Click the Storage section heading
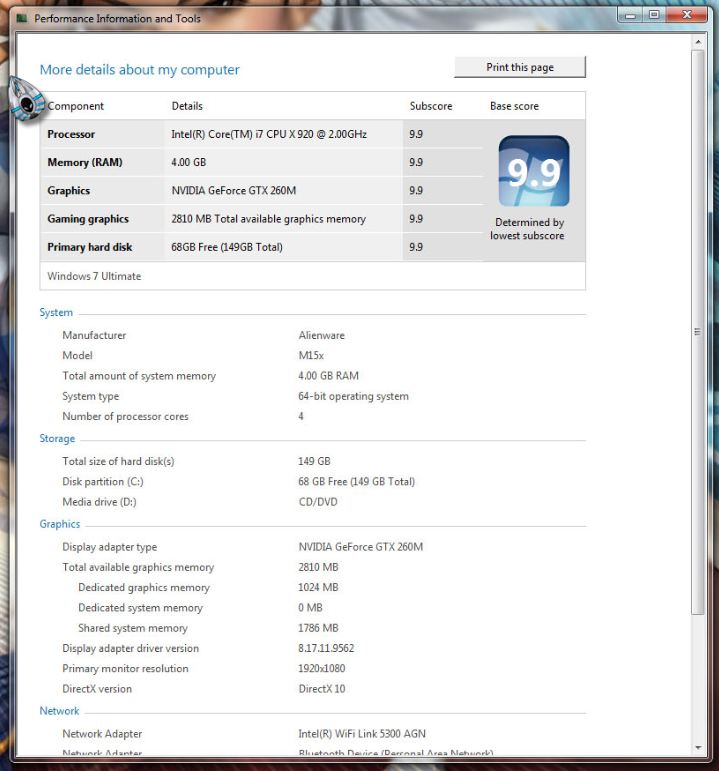This screenshot has height=771, width=719. click(57, 439)
